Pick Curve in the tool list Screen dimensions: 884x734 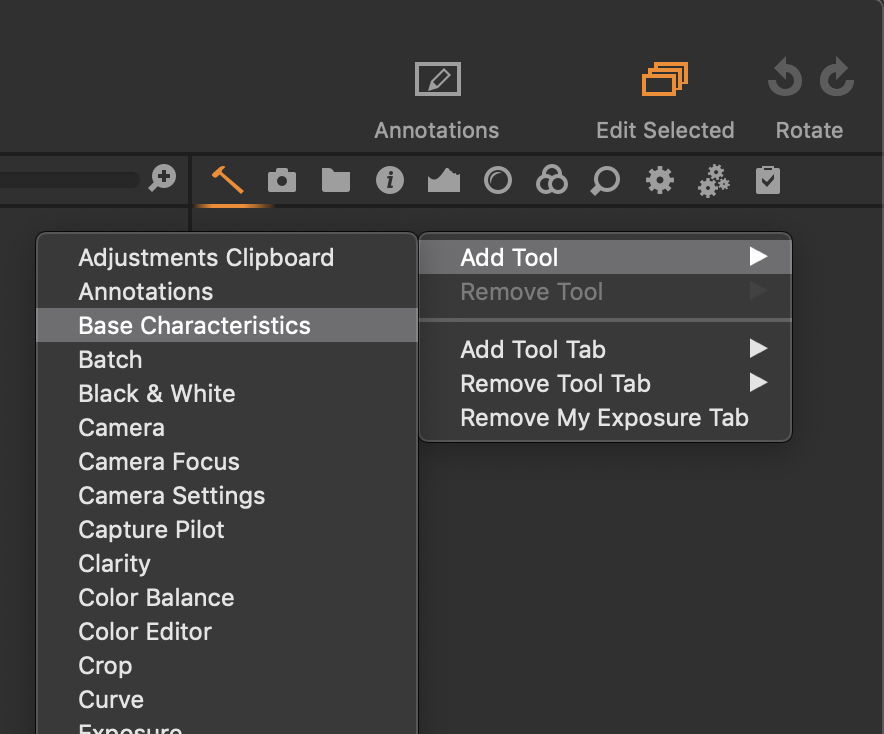coord(111,699)
